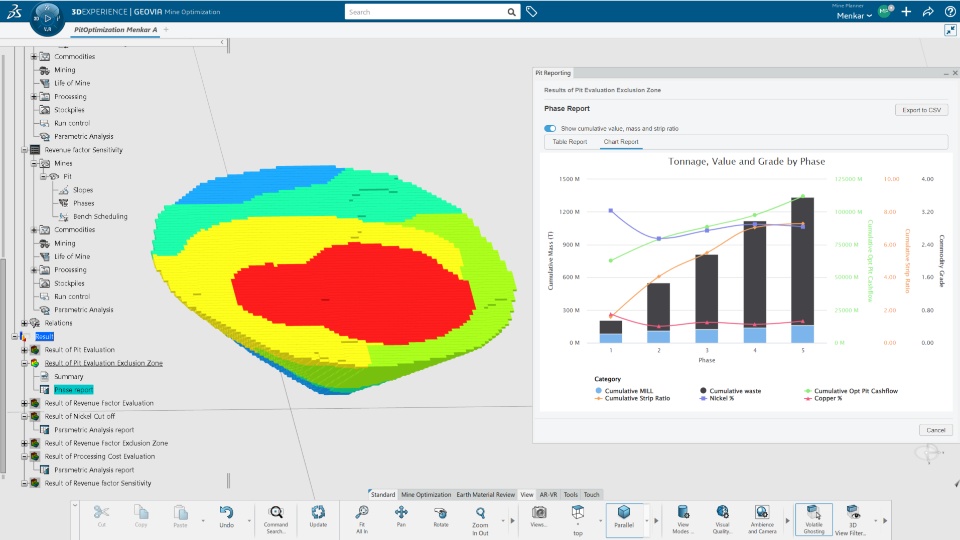Open the help question mark icon

tap(950, 12)
